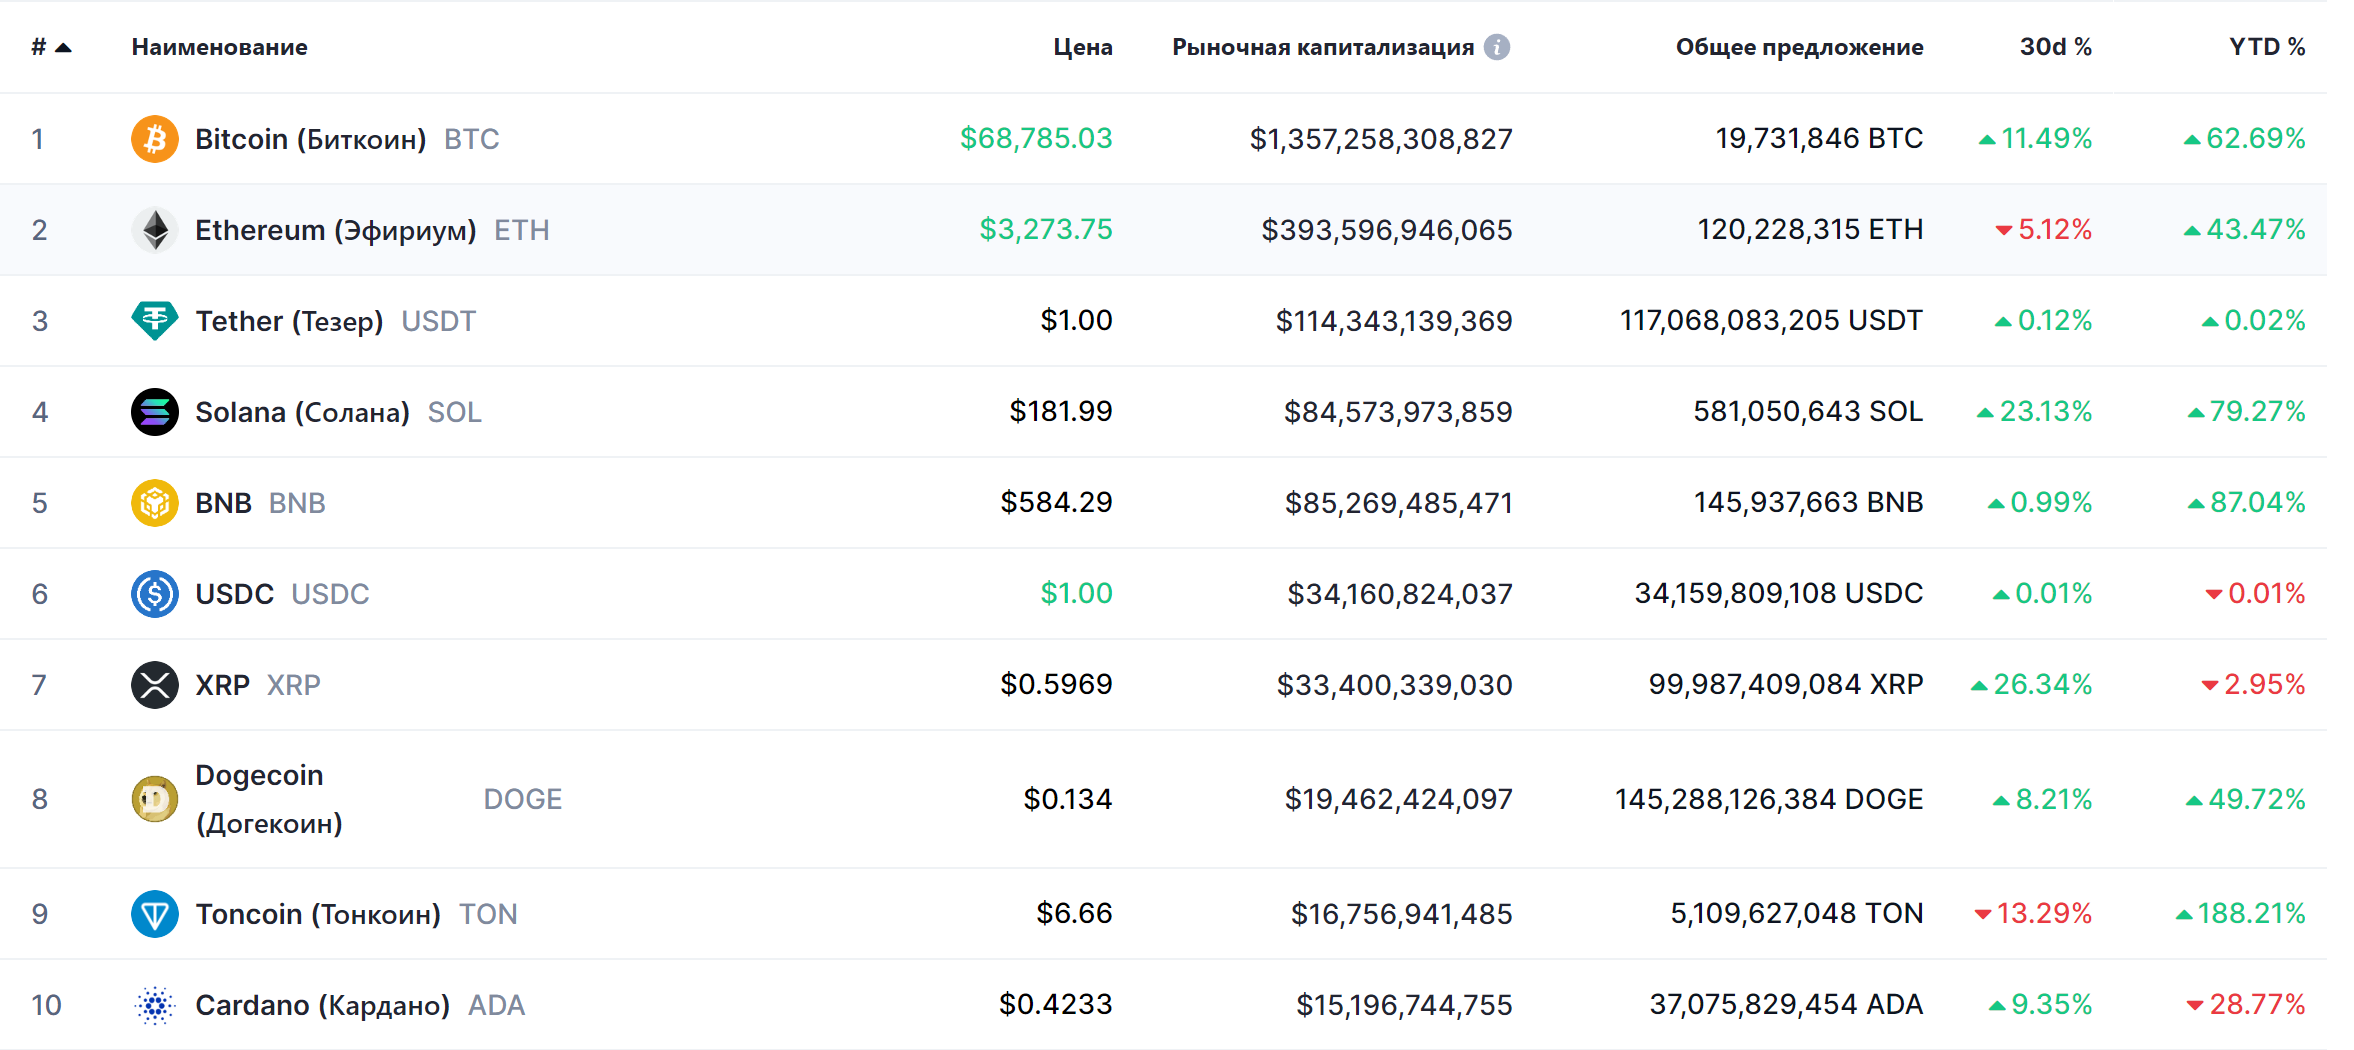Click Cardano price $0.4233
Screen dimensions: 2354x1050
(1056, 1004)
